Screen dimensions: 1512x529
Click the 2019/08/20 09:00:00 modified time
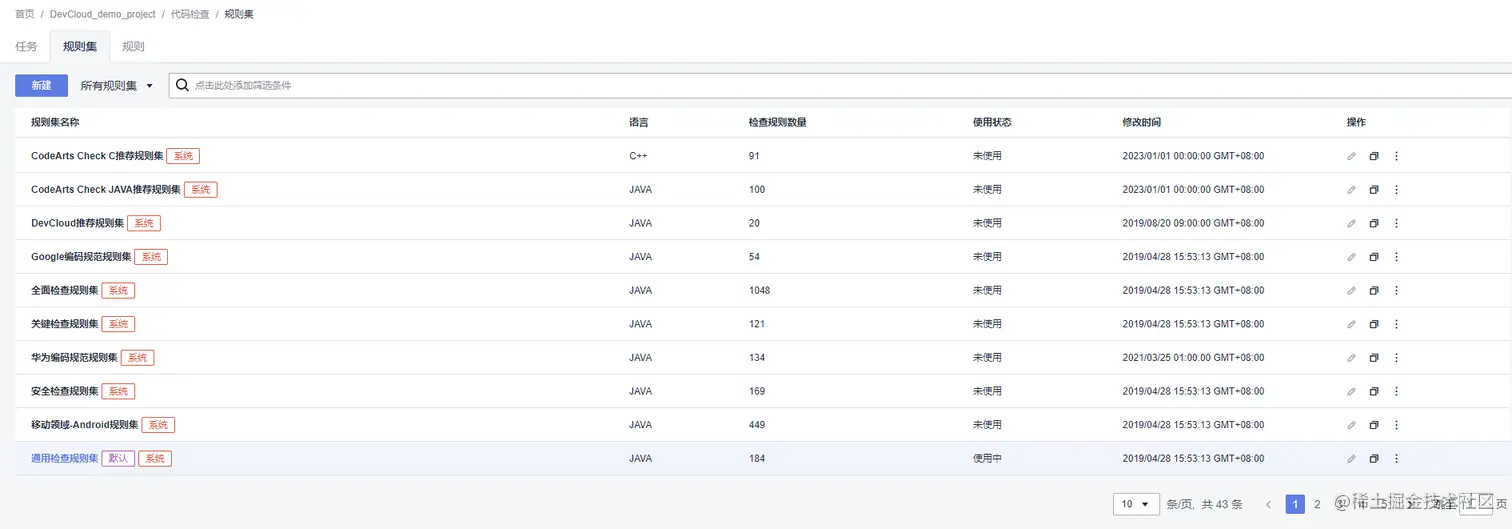tap(1194, 223)
